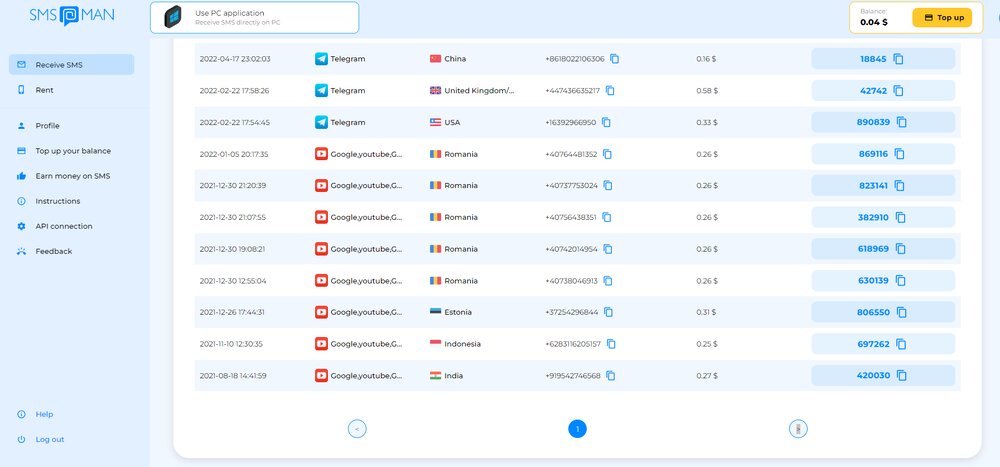Click the United Kingdom country cell
The image size is (1000, 467).
click(472, 91)
